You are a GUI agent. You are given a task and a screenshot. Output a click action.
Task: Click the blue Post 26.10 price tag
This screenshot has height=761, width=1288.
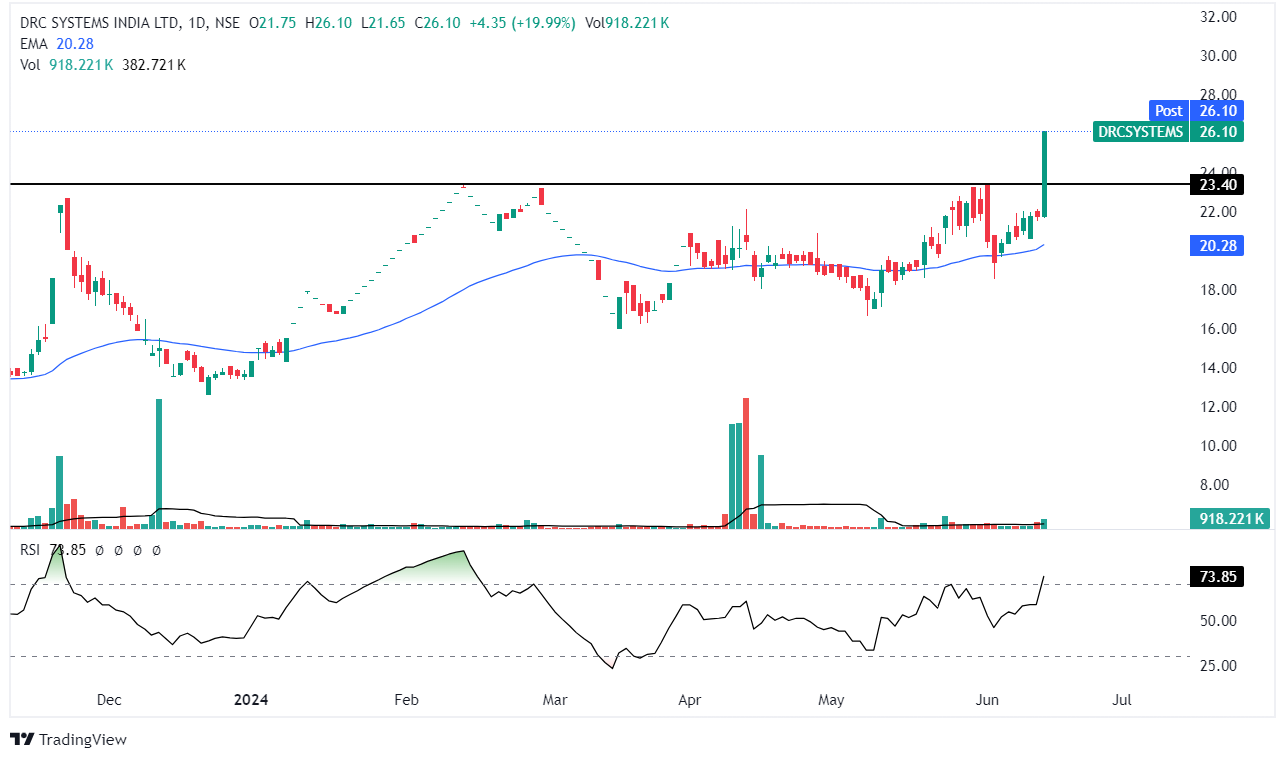click(x=1196, y=111)
